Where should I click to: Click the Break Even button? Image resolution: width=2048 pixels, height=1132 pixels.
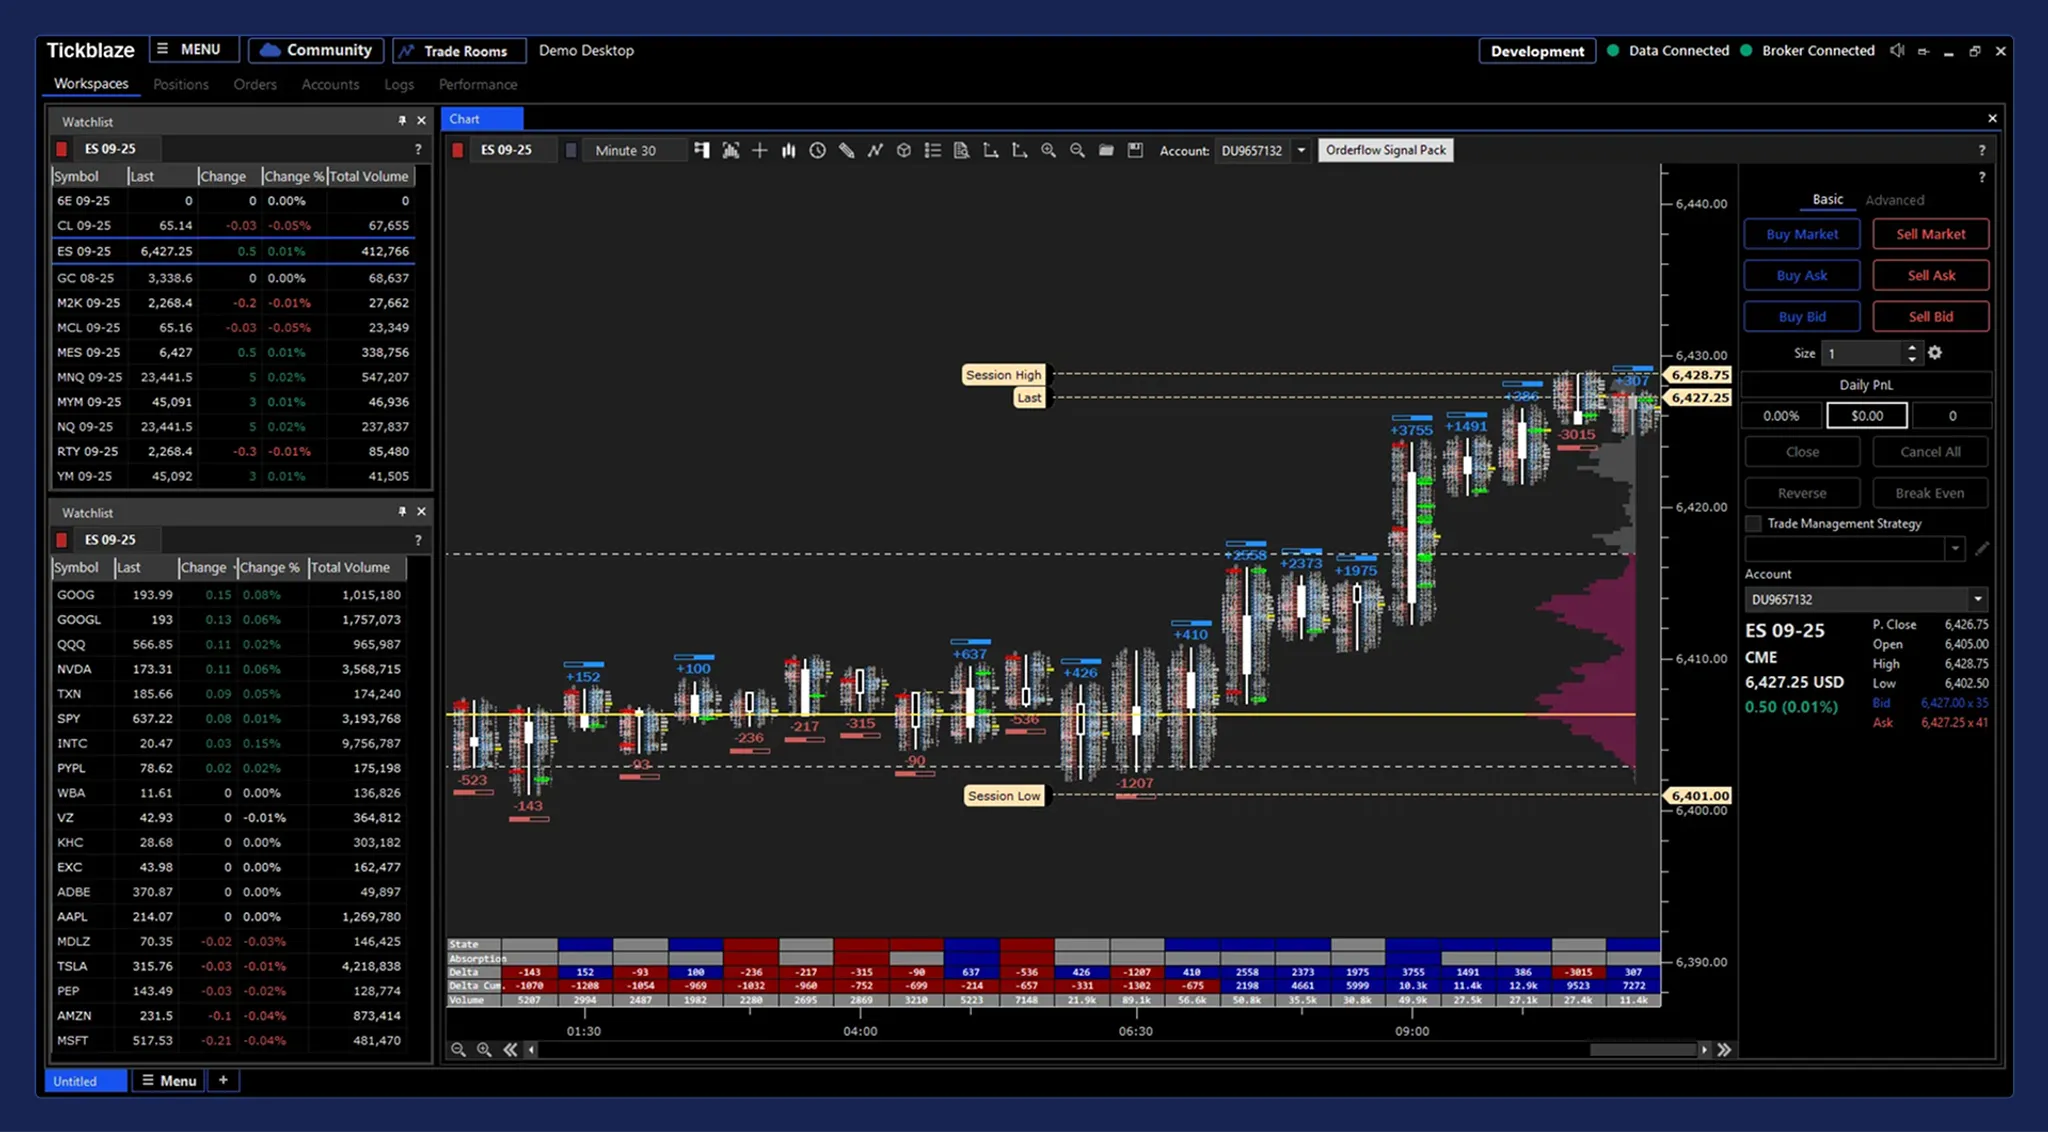pos(1930,493)
